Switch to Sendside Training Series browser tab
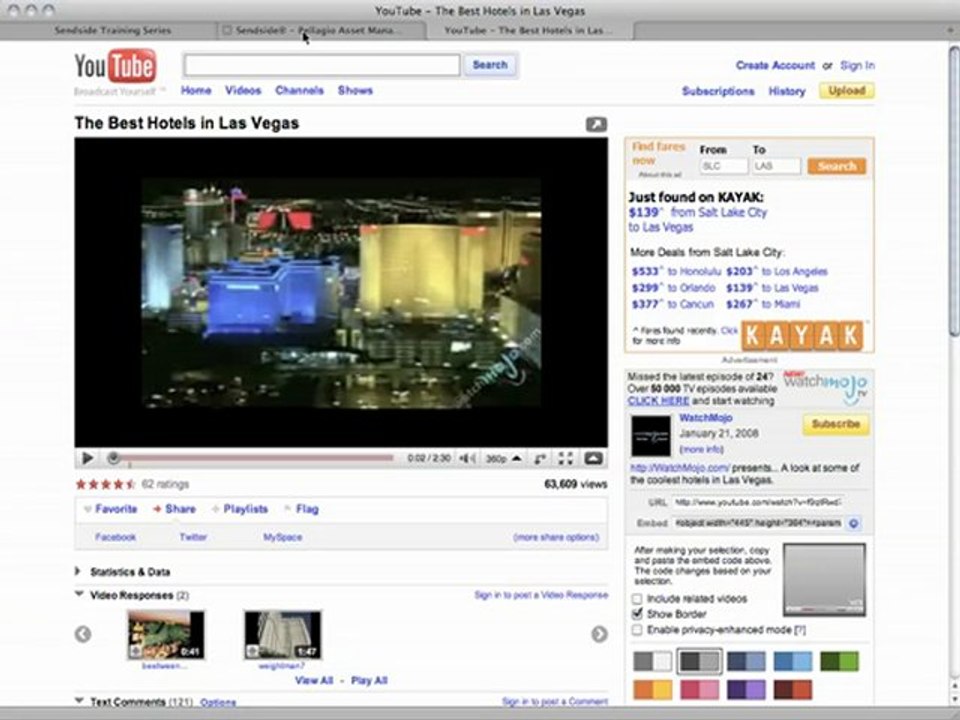Screen dimensions: 960x720 113,30
